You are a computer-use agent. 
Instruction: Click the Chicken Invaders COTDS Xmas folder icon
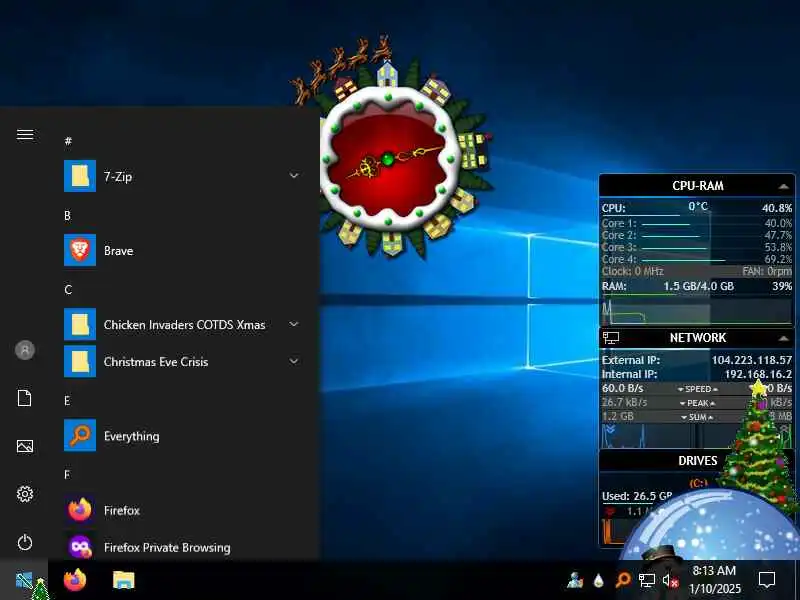[x=80, y=324]
